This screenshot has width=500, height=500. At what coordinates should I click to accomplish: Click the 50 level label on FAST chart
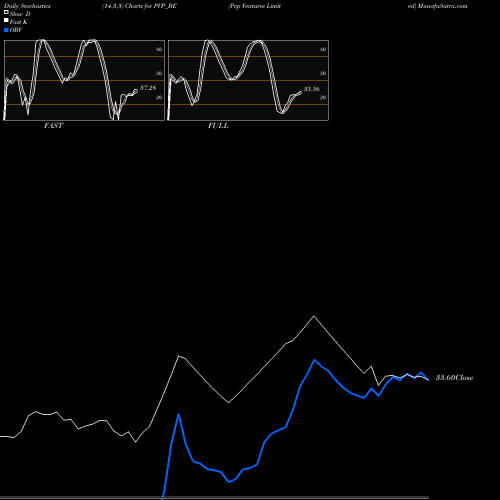[x=159, y=73]
